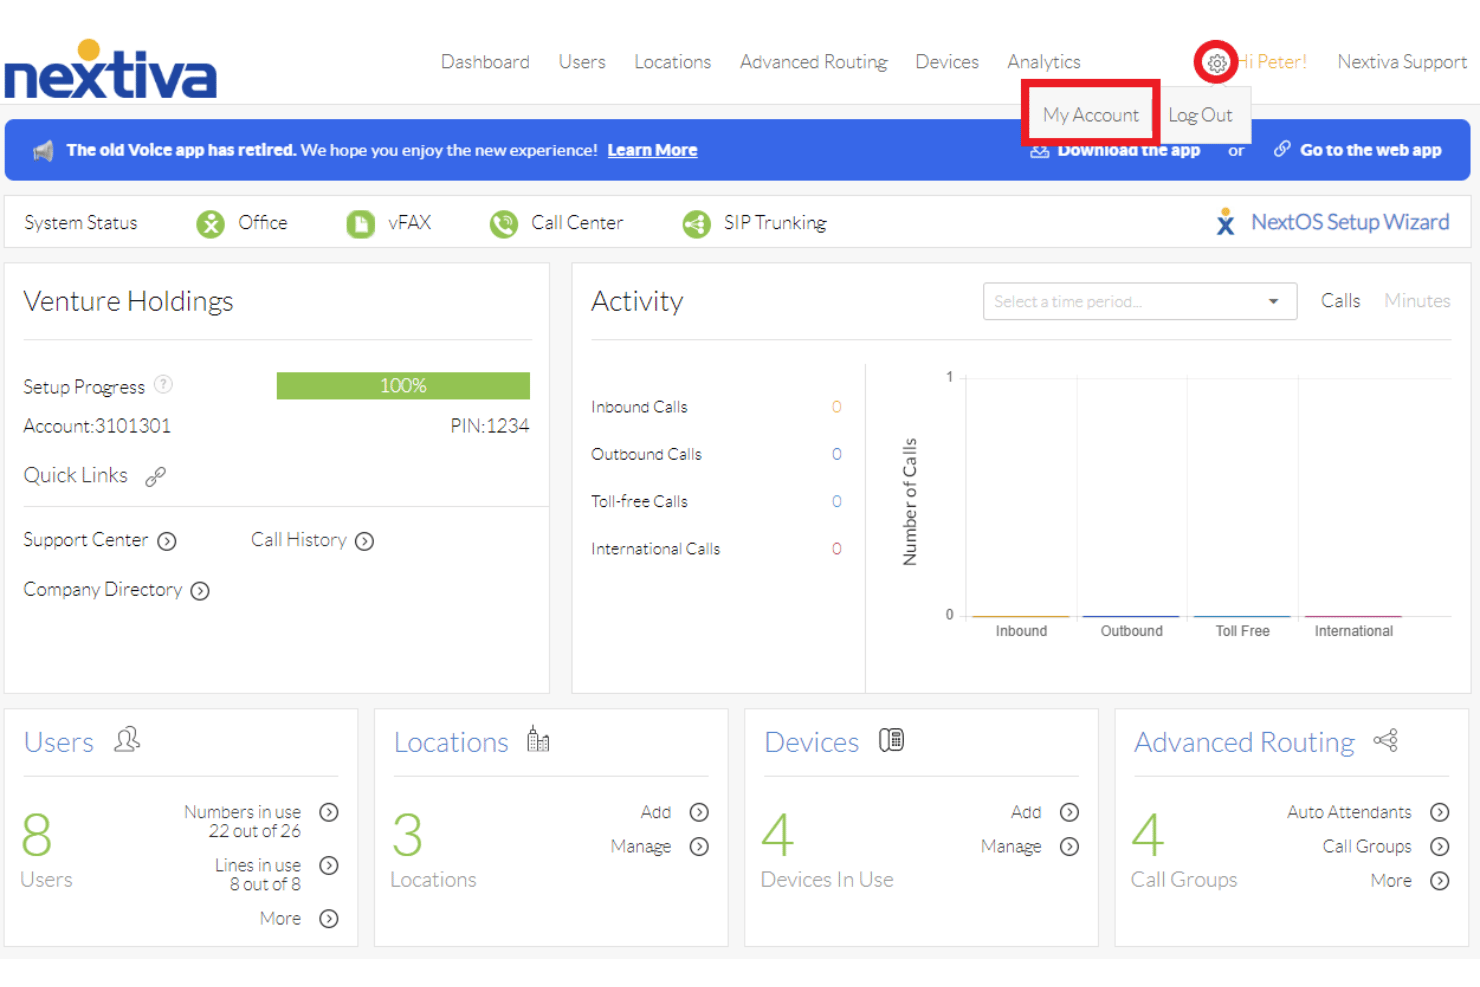
Task: Open the Locations nav menu
Action: point(672,62)
